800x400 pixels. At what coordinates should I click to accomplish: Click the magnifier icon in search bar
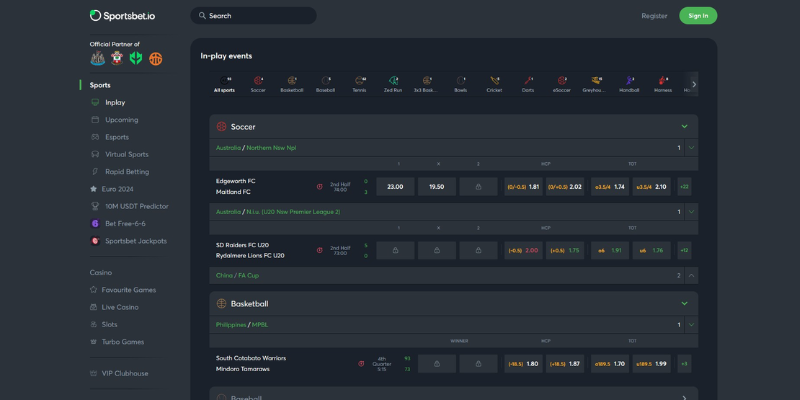203,16
